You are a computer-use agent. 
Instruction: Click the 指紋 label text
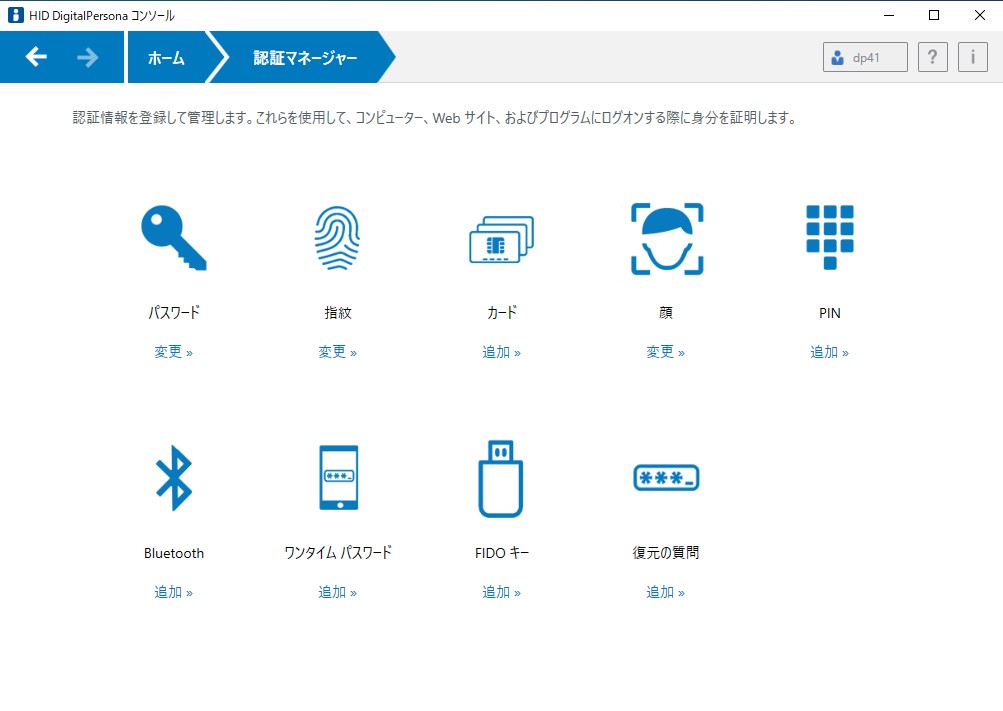tap(338, 313)
